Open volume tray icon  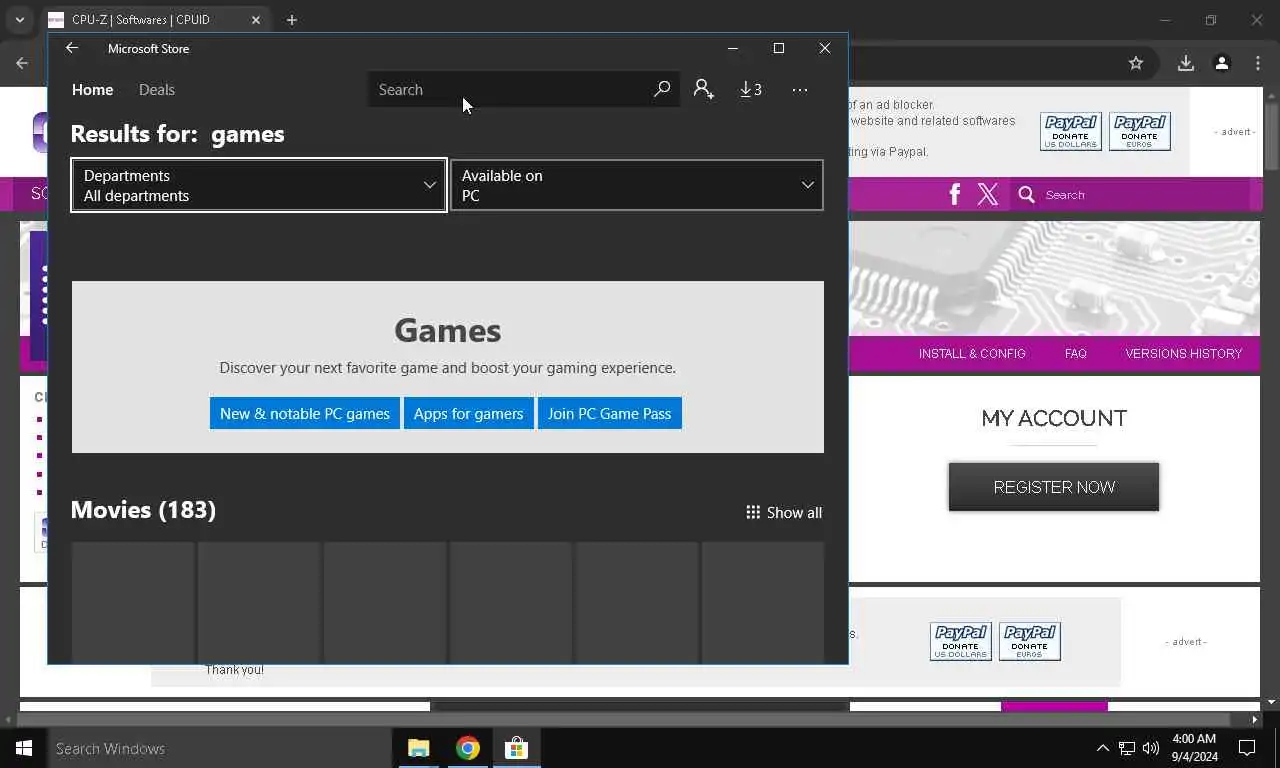(1151, 748)
